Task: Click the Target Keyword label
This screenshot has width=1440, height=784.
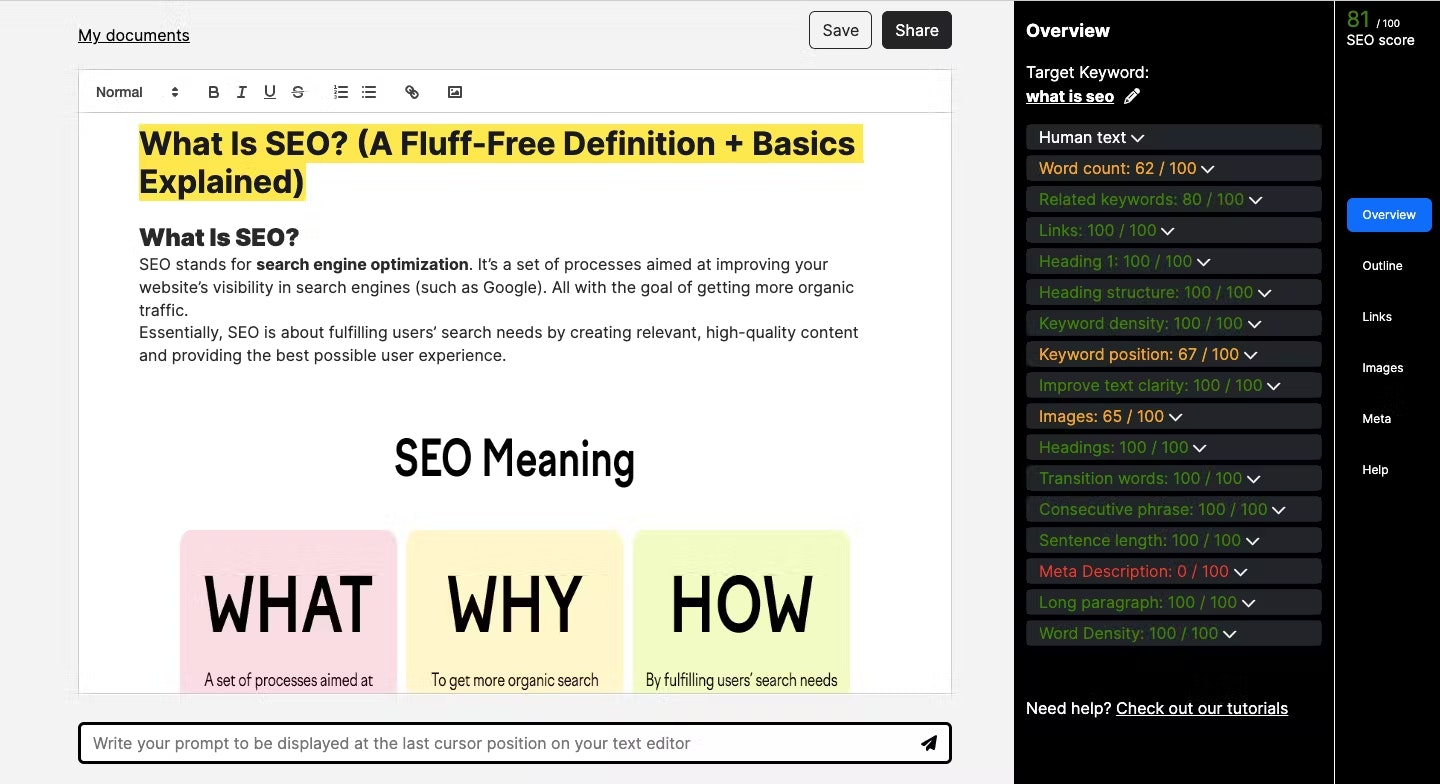Action: (x=1087, y=72)
